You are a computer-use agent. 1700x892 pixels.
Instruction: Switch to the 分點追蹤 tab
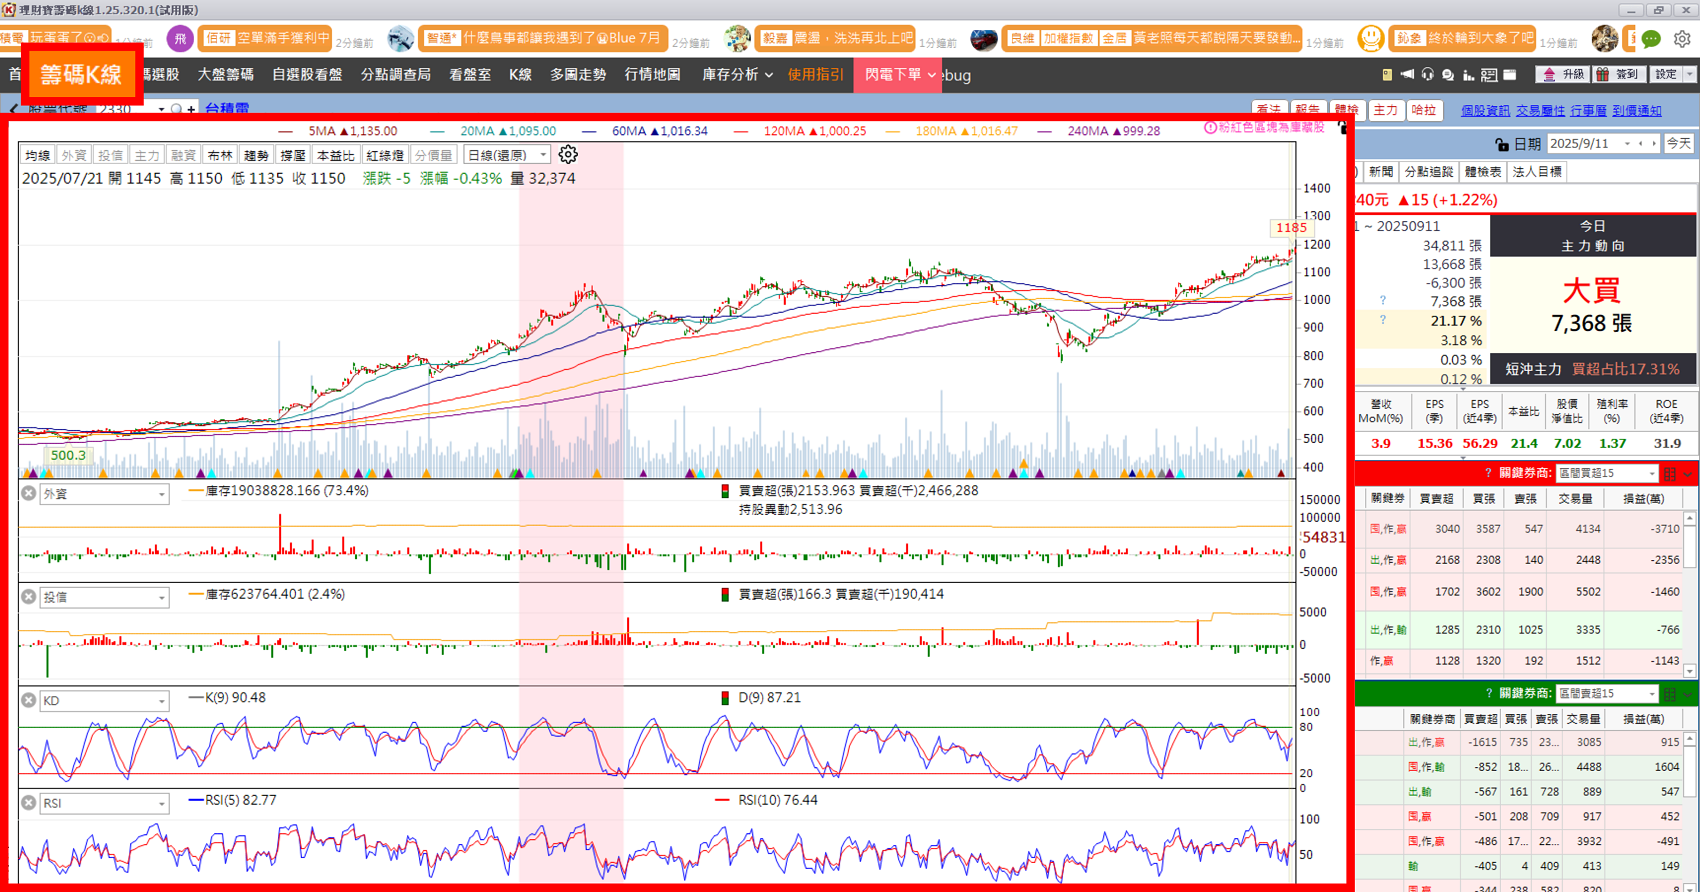tap(1428, 172)
